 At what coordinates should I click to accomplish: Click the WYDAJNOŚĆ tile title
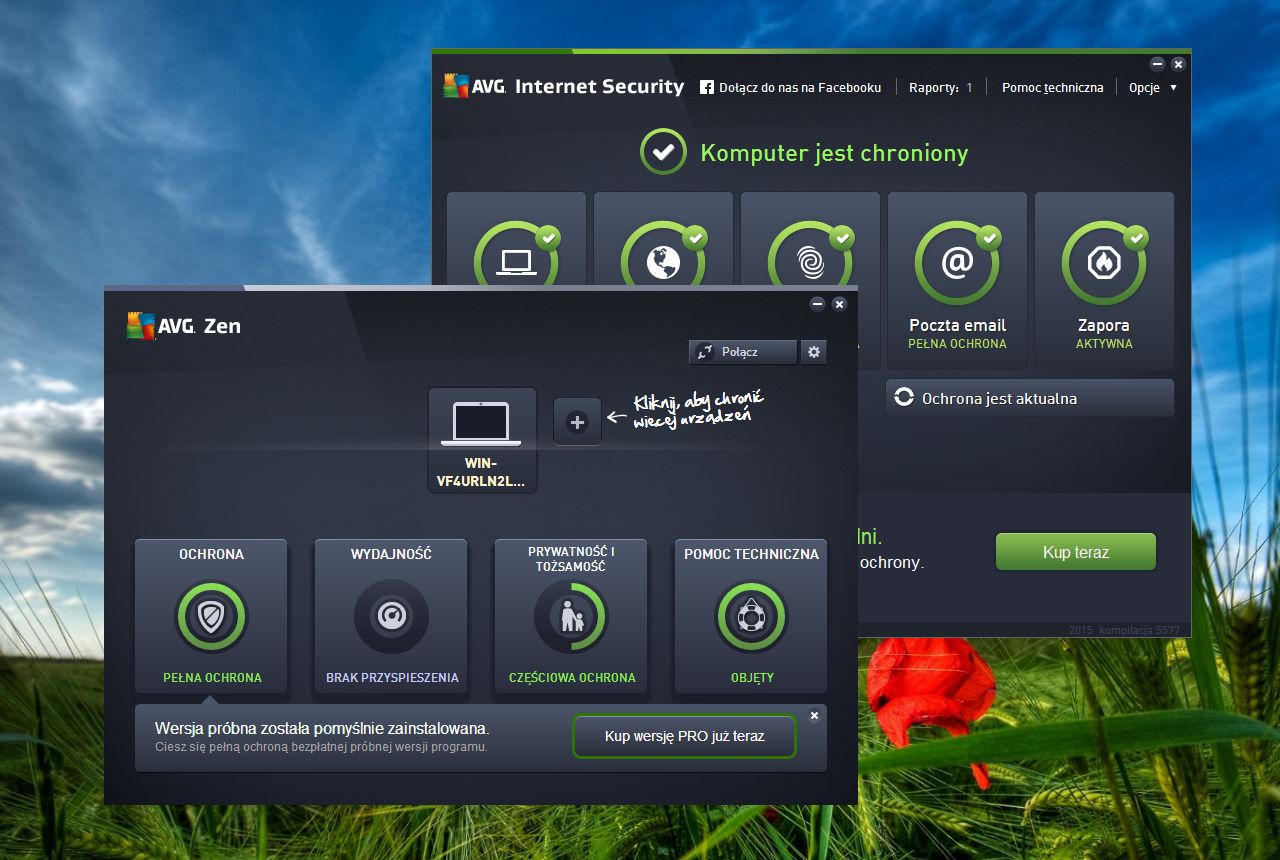point(391,554)
